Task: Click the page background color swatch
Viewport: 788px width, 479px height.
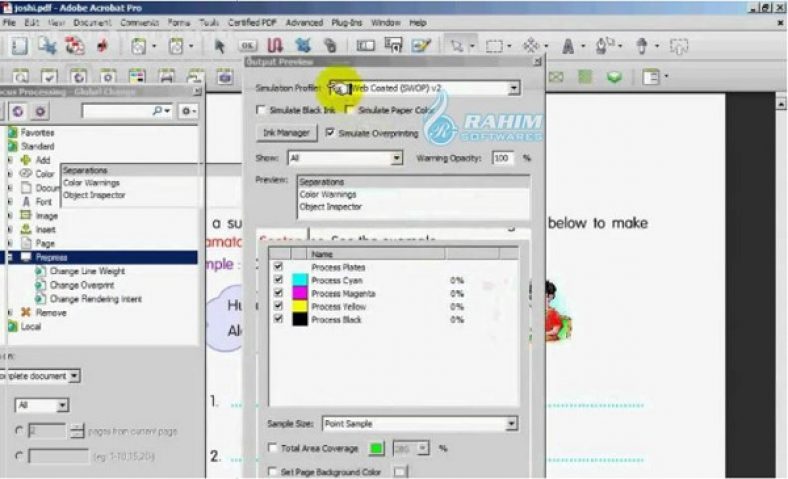Action: point(400,471)
